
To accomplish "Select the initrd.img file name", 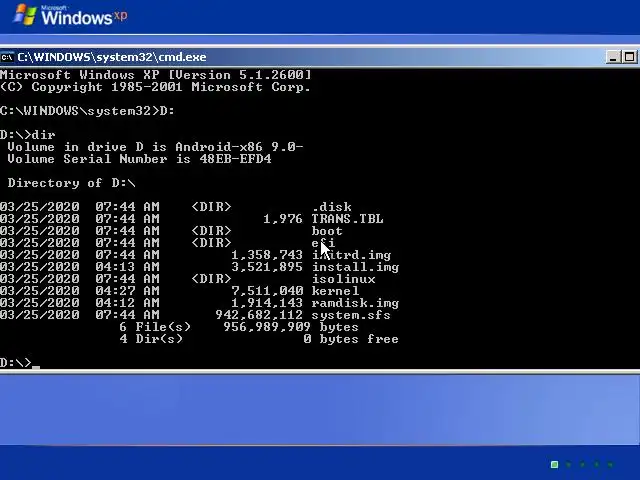I will click(351, 255).
